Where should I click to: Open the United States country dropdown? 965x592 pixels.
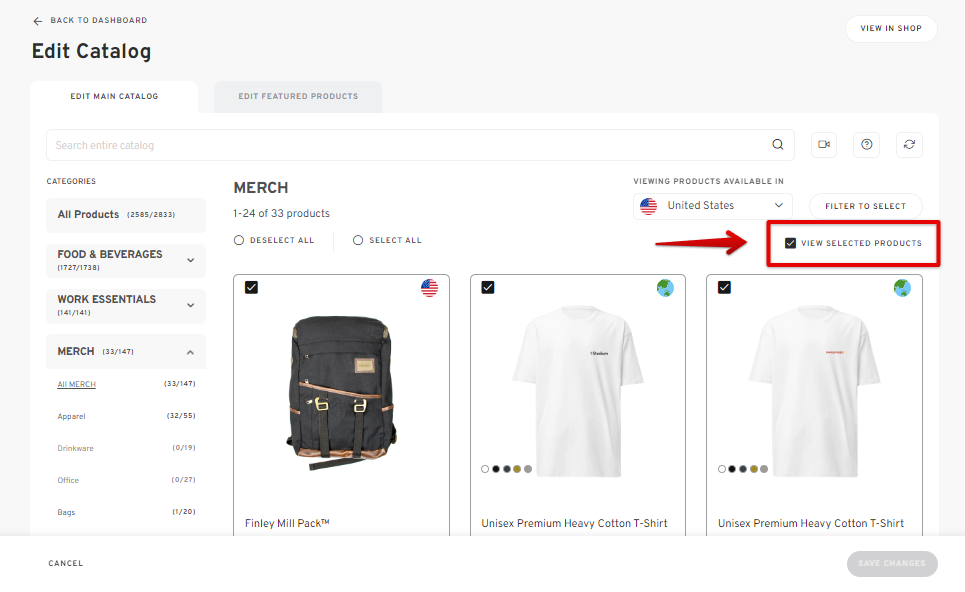[713, 206]
